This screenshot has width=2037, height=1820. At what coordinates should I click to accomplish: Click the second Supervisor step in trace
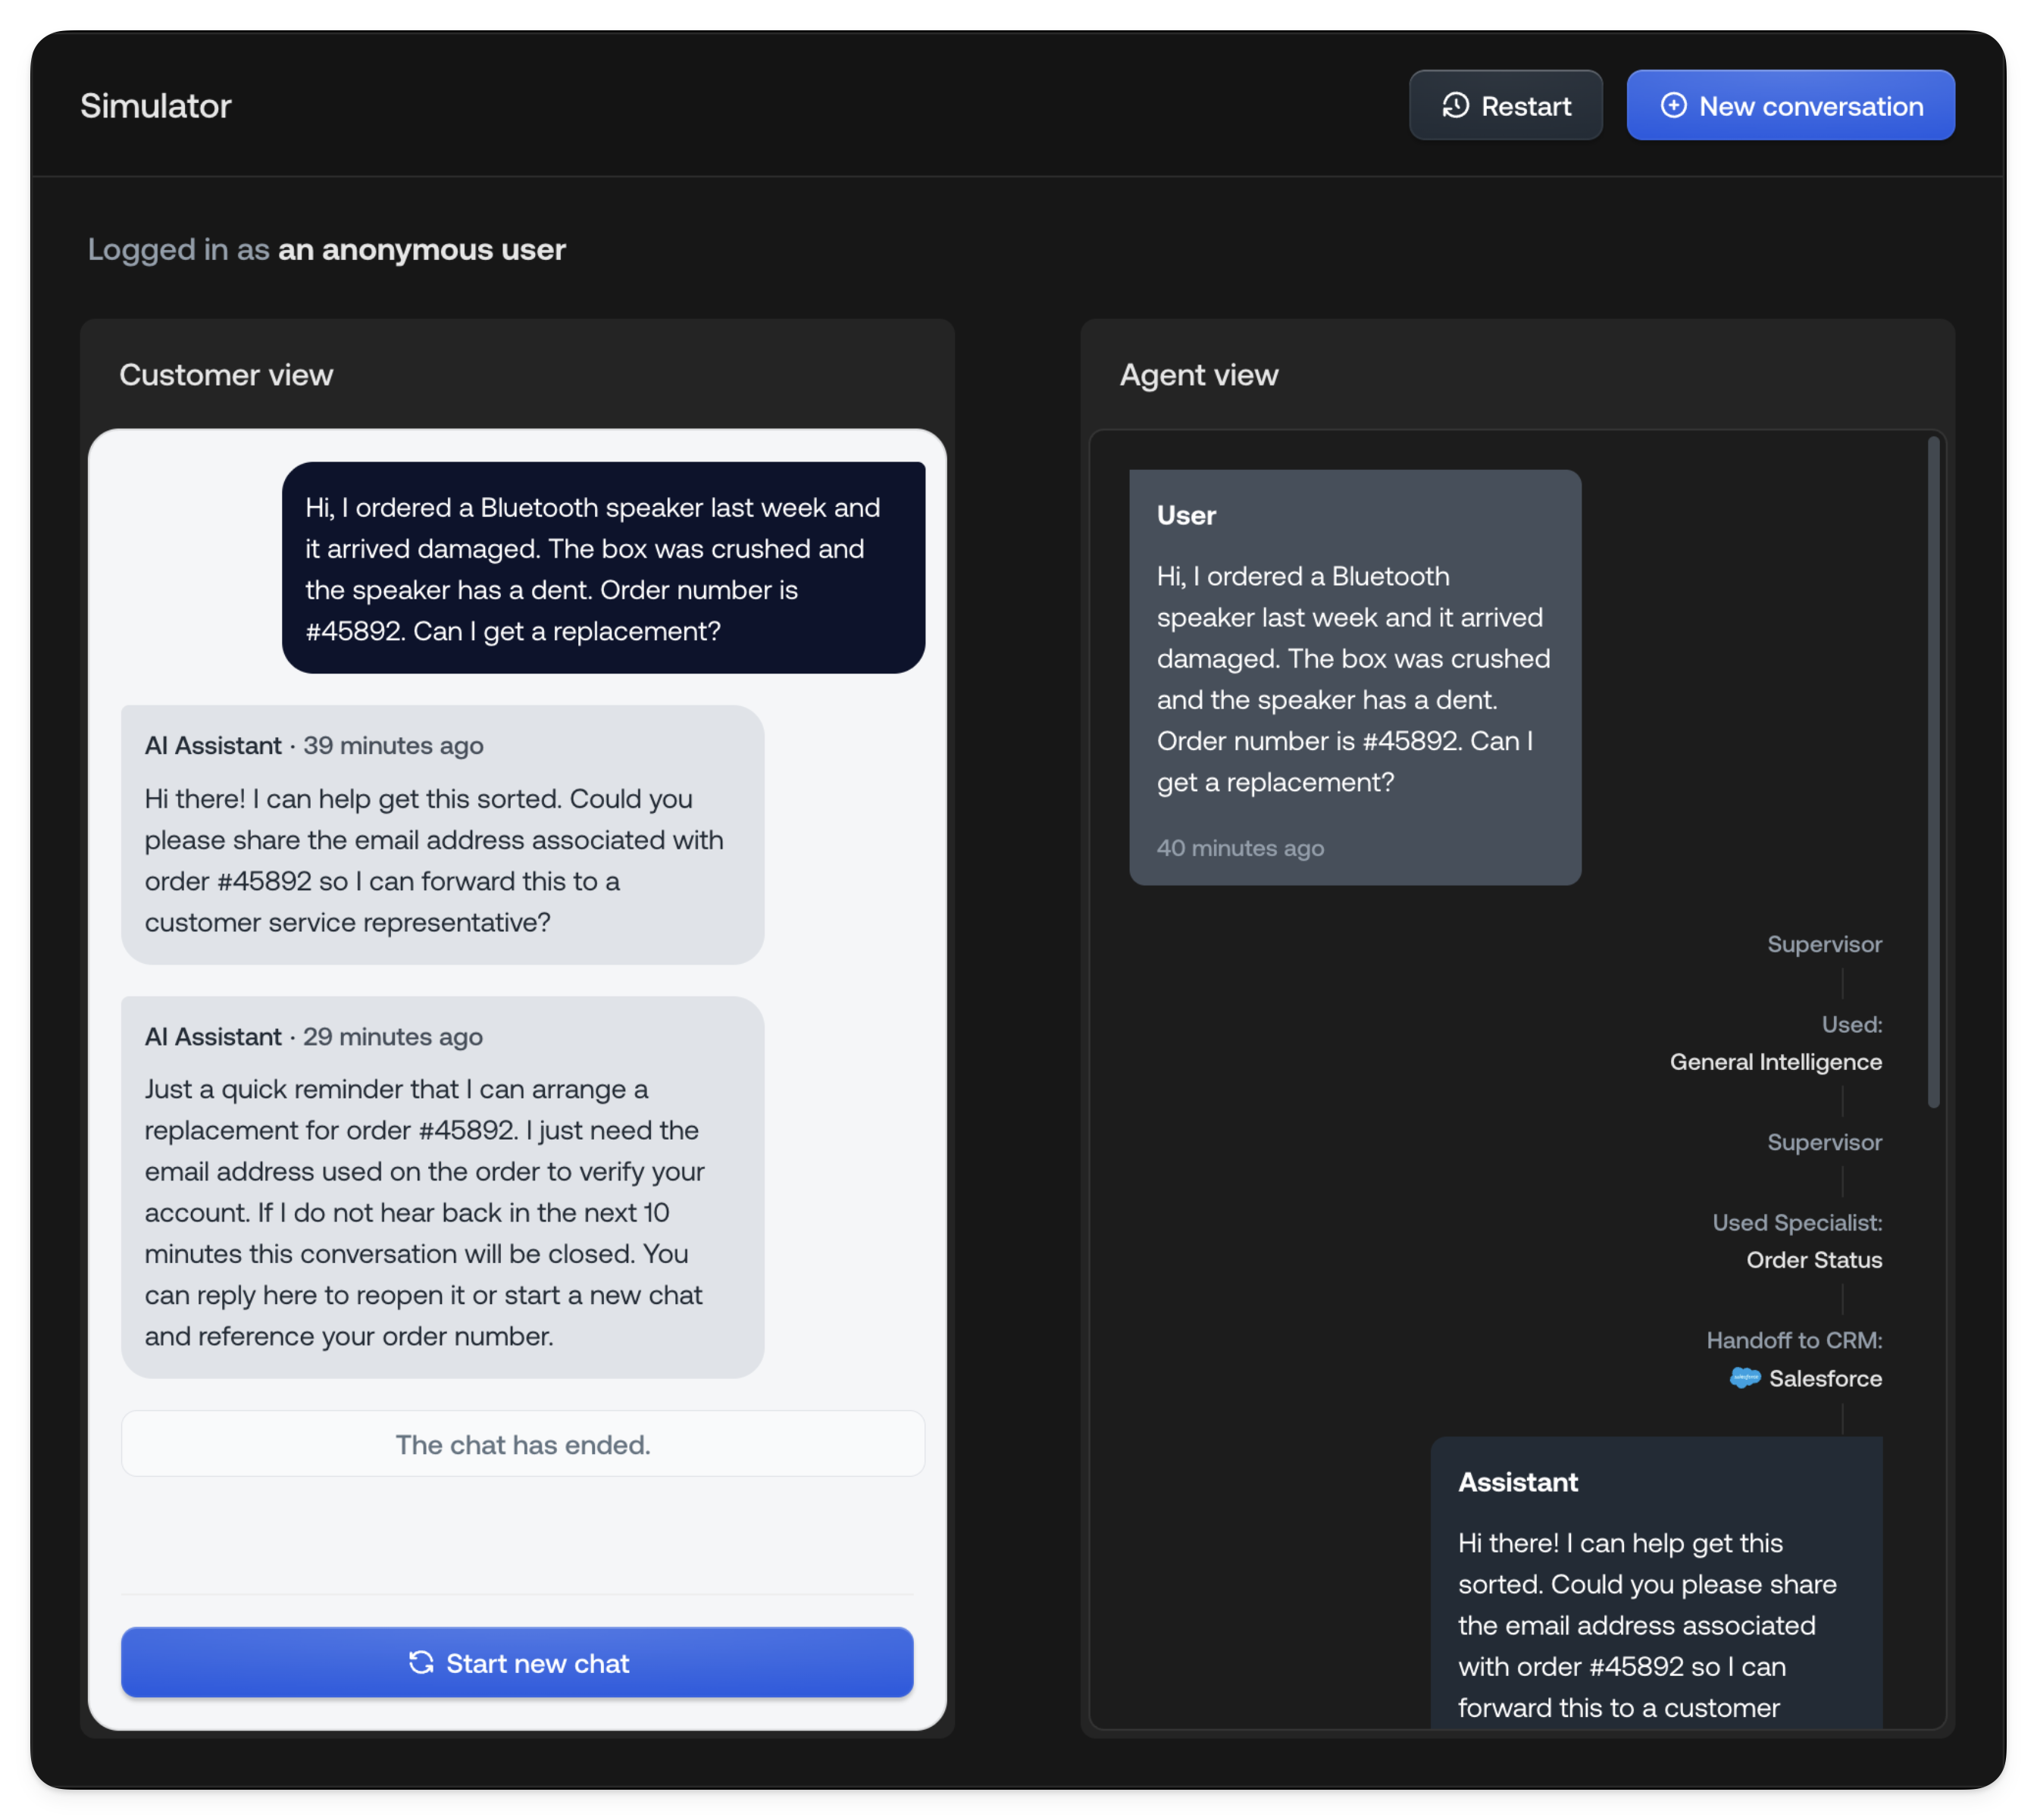(x=1824, y=1142)
